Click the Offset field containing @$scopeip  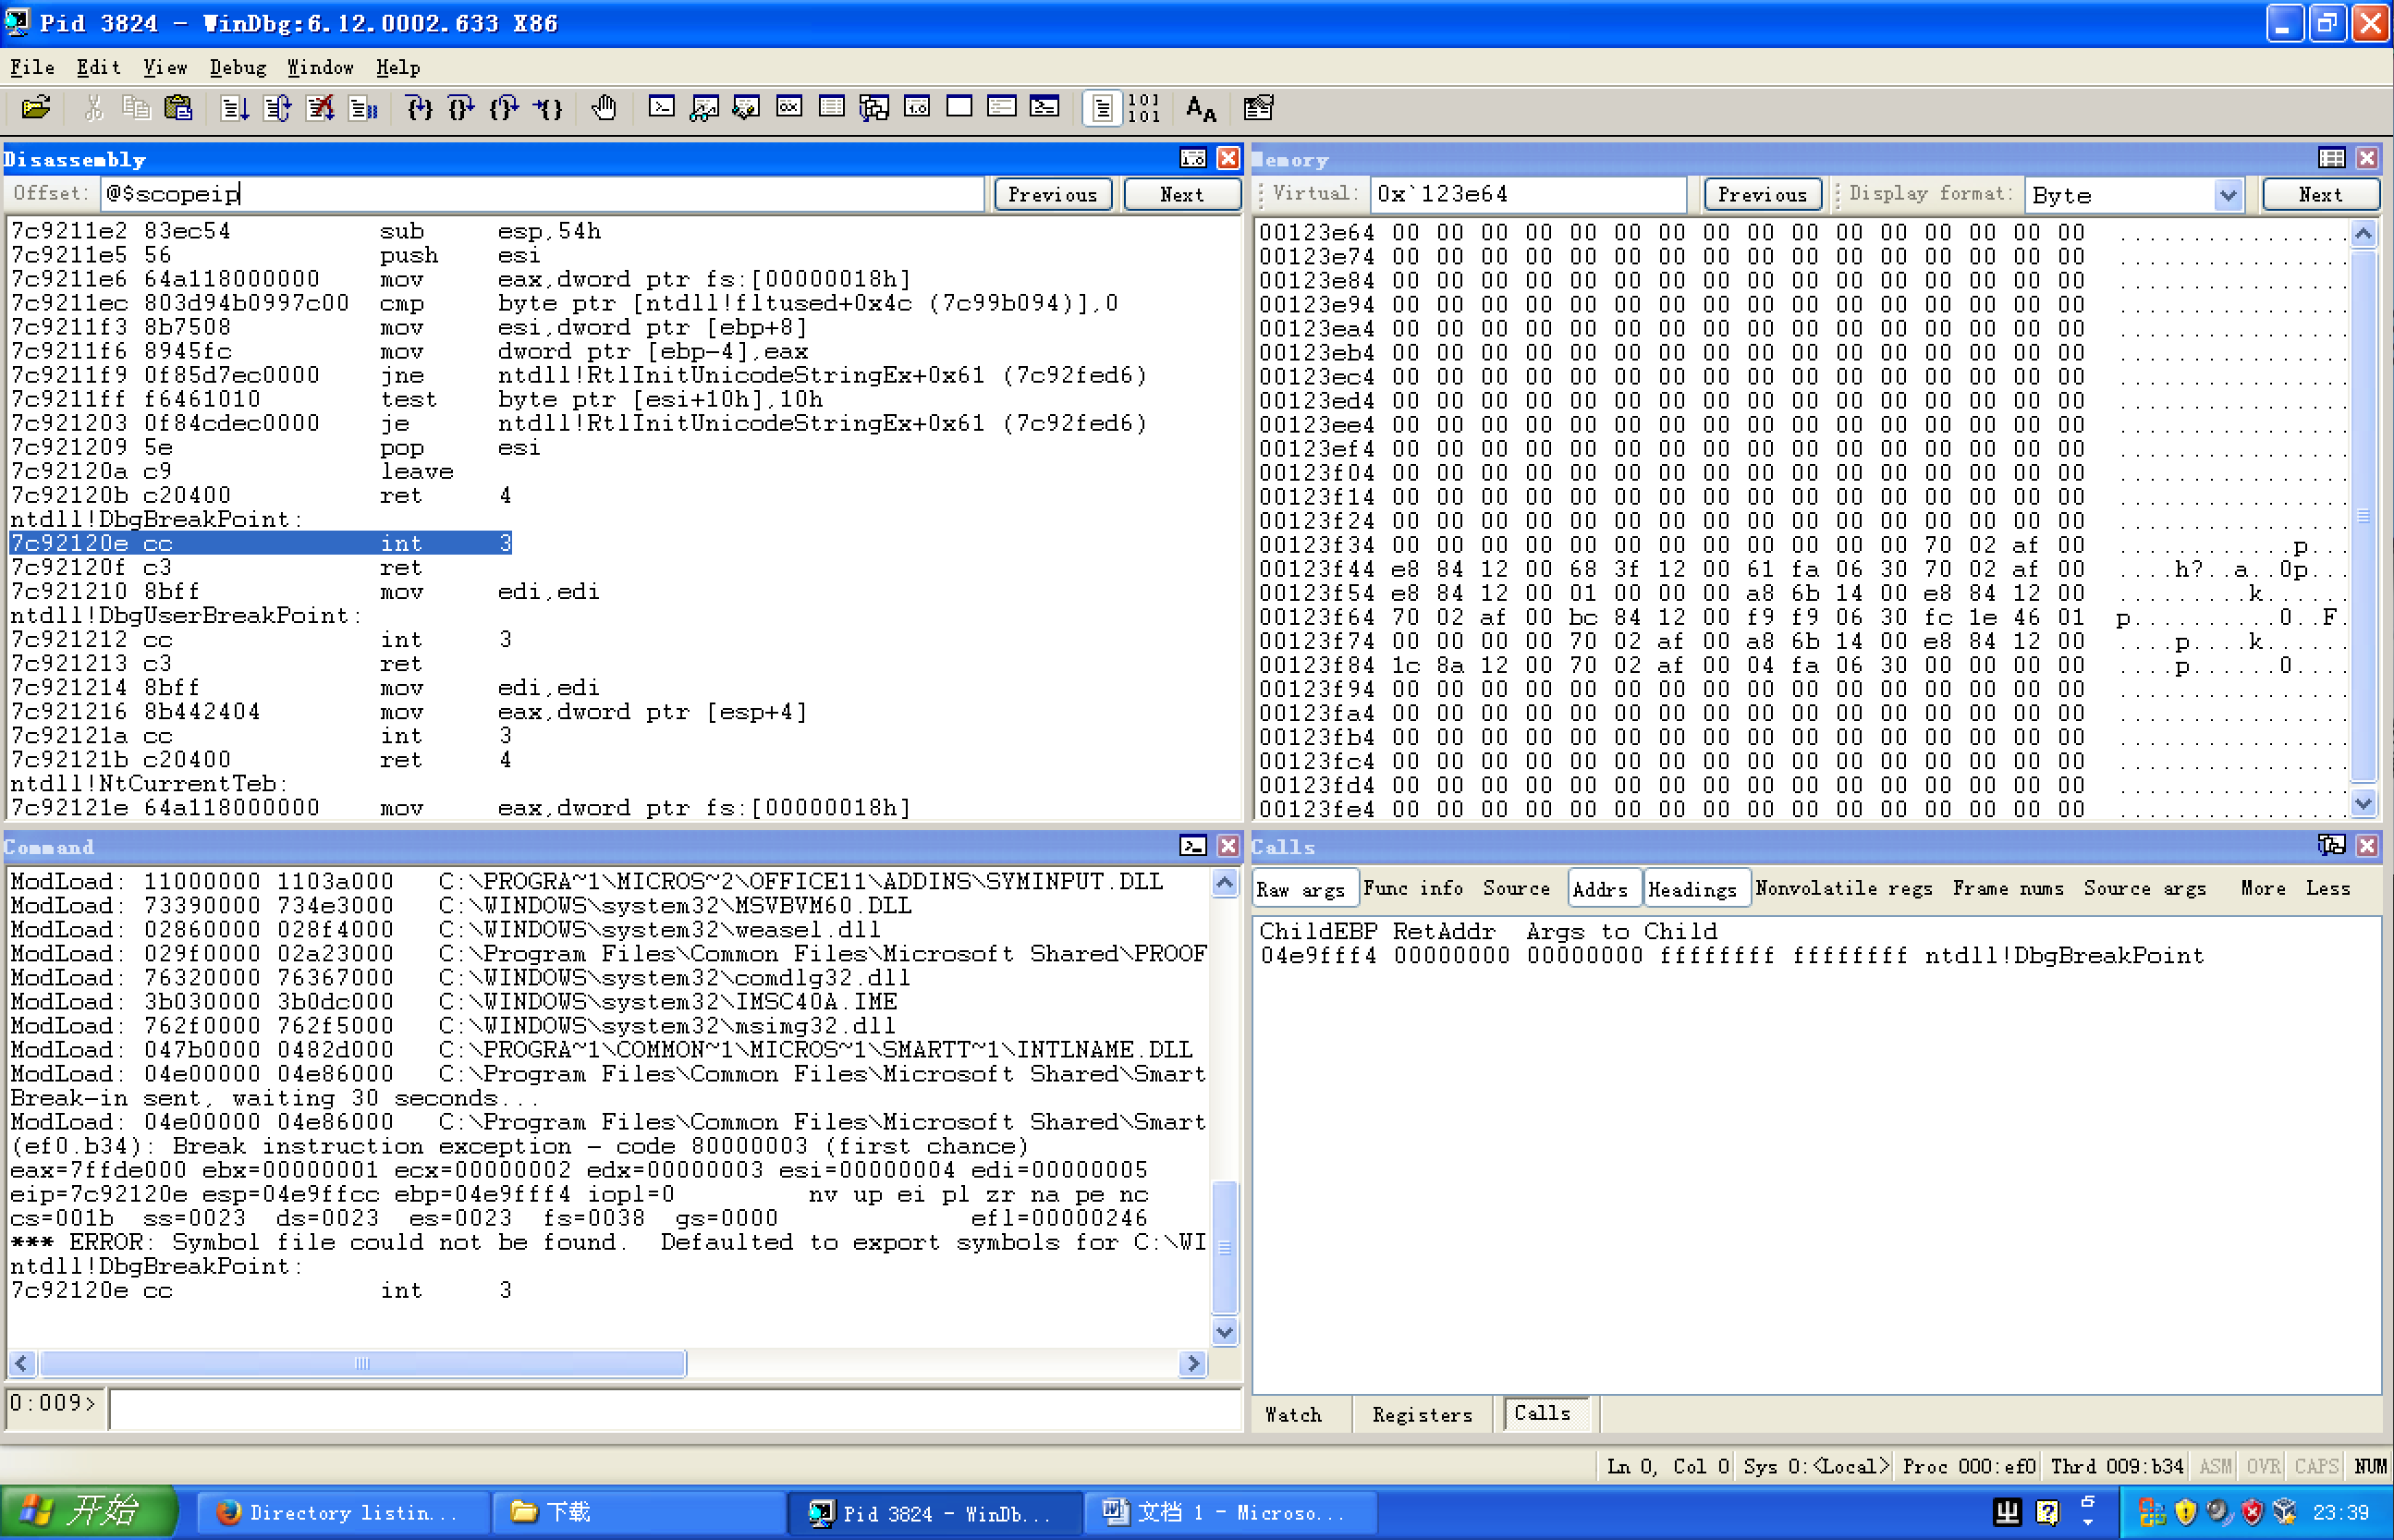(x=542, y=194)
